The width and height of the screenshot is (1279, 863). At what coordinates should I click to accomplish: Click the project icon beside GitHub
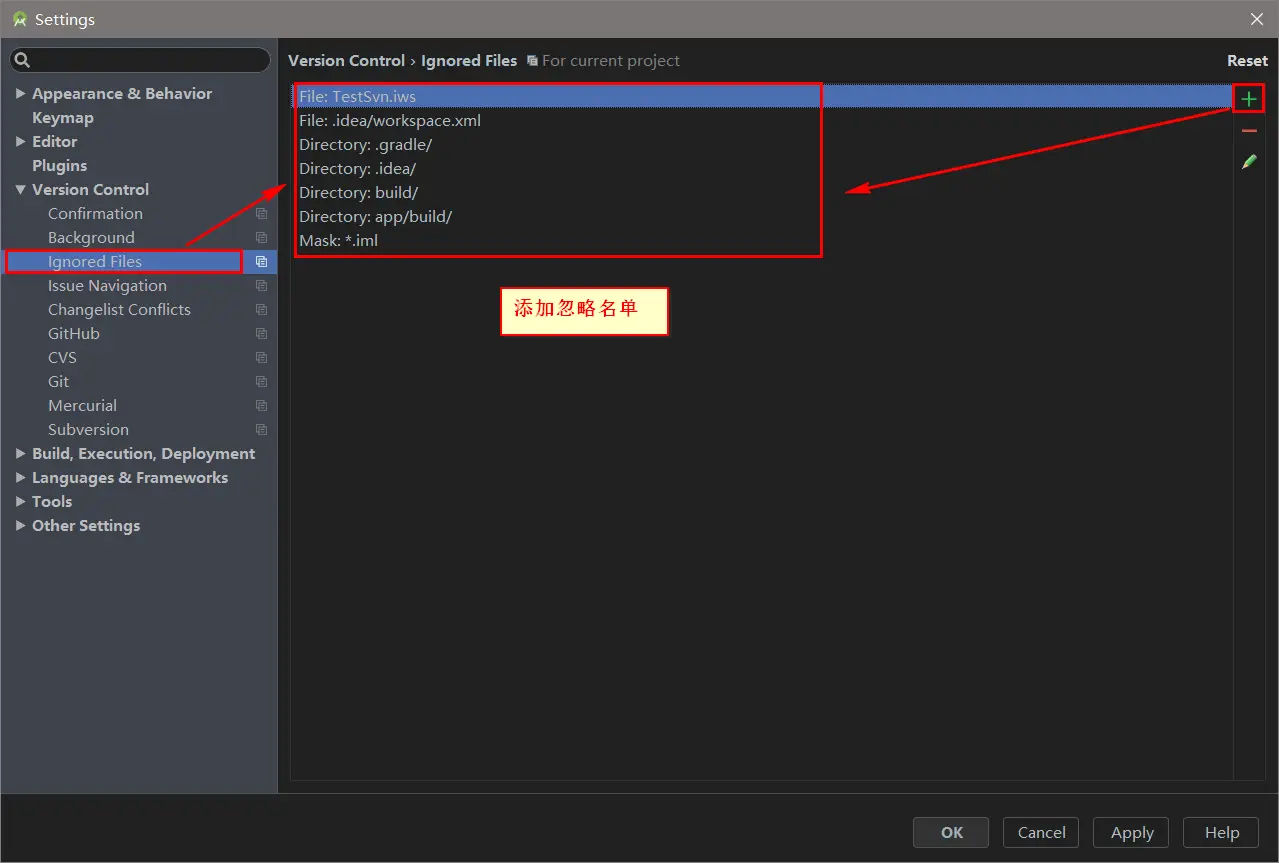261,334
